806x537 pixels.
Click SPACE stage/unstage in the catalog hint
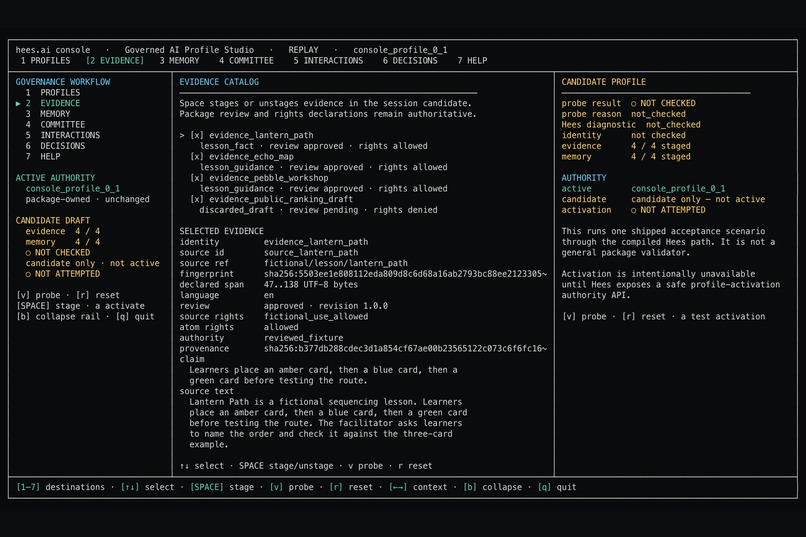point(286,466)
